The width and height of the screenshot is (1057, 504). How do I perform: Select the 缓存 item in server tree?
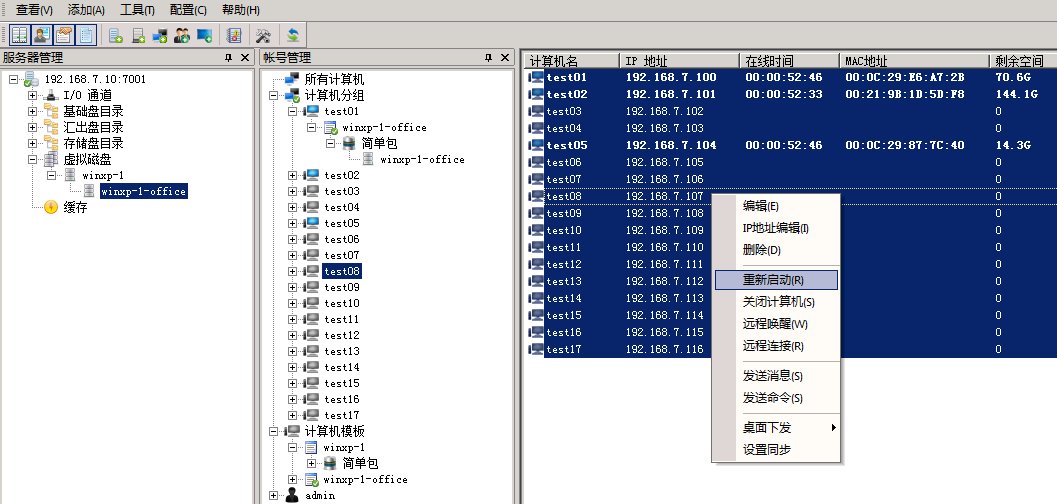coord(76,208)
